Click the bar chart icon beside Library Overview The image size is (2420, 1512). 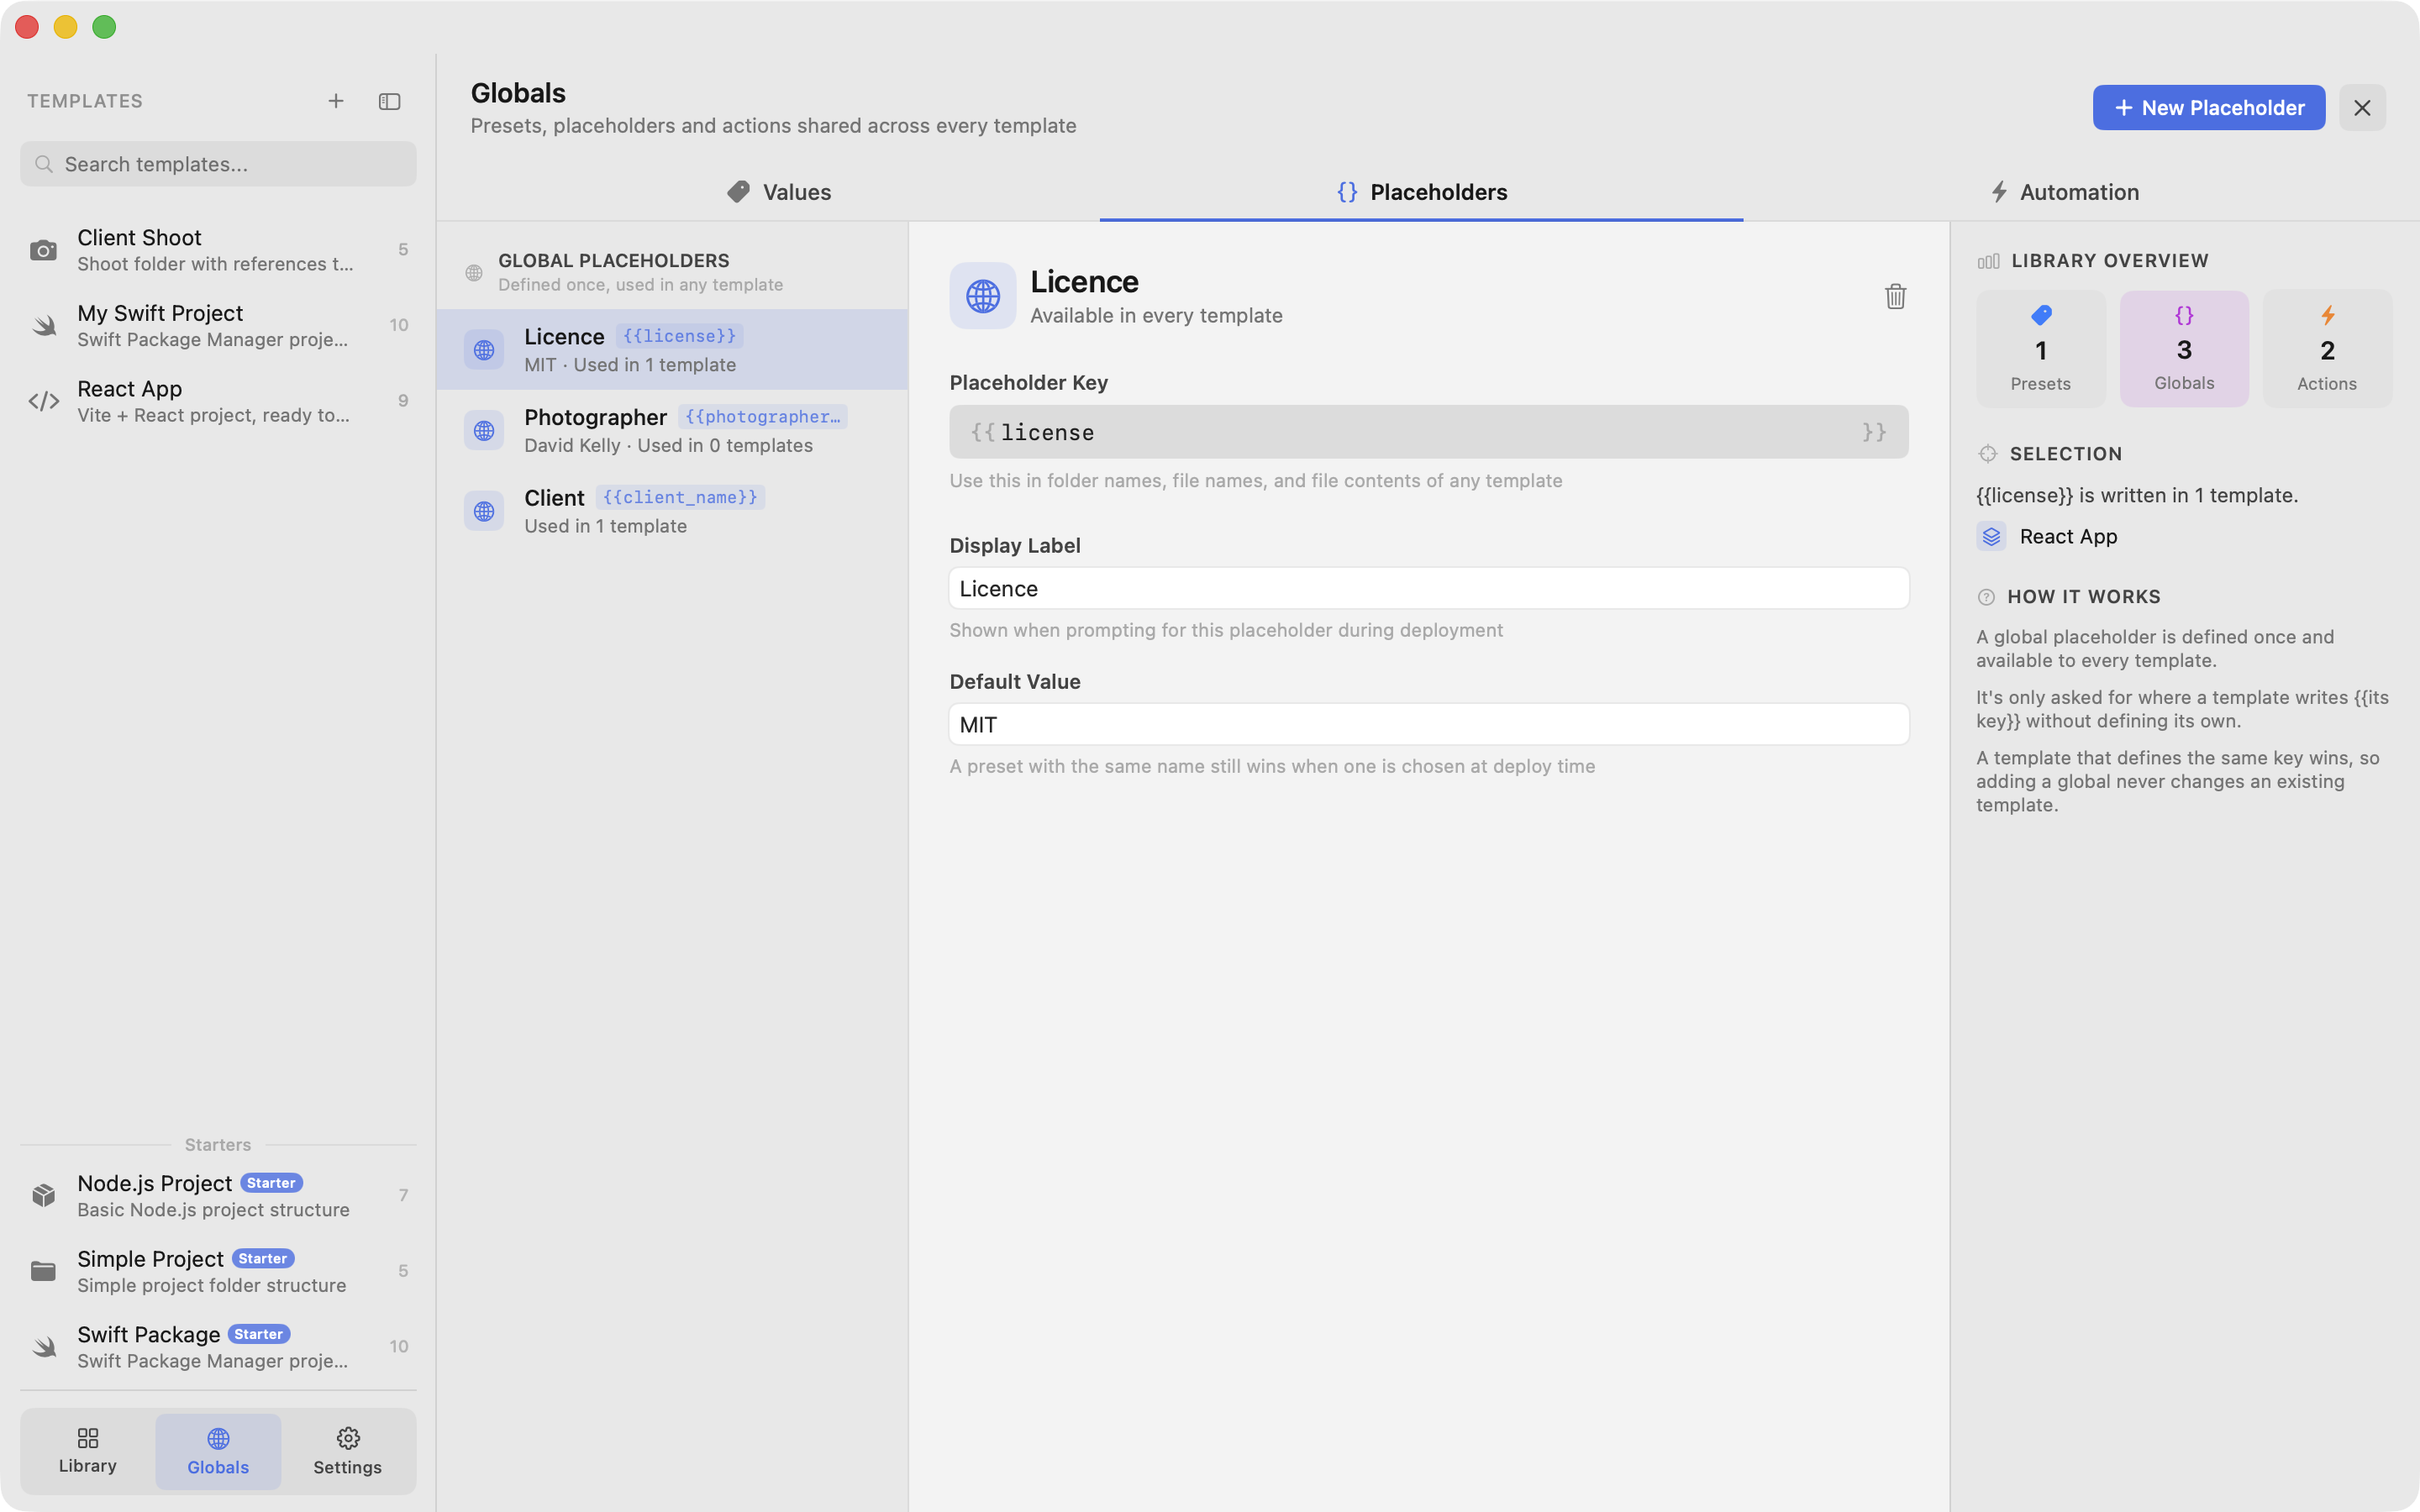1988,261
